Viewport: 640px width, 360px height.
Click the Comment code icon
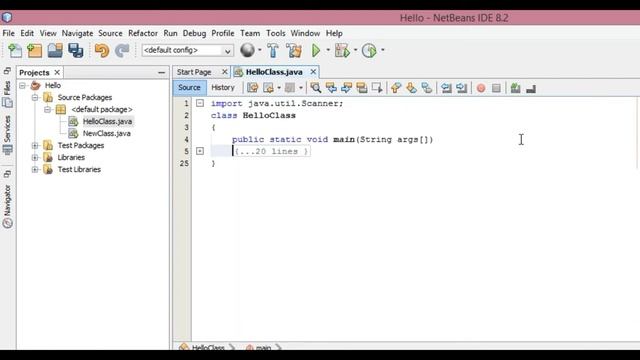click(x=515, y=88)
